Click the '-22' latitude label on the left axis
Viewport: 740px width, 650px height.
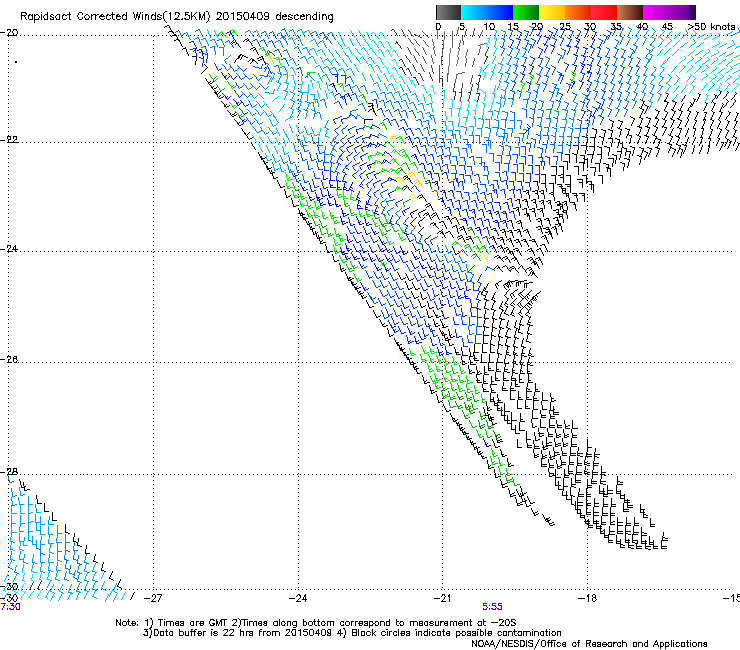(x=9, y=139)
